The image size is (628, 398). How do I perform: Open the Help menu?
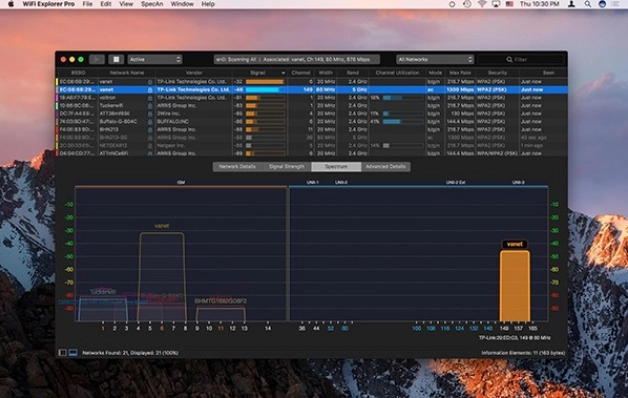208,4
